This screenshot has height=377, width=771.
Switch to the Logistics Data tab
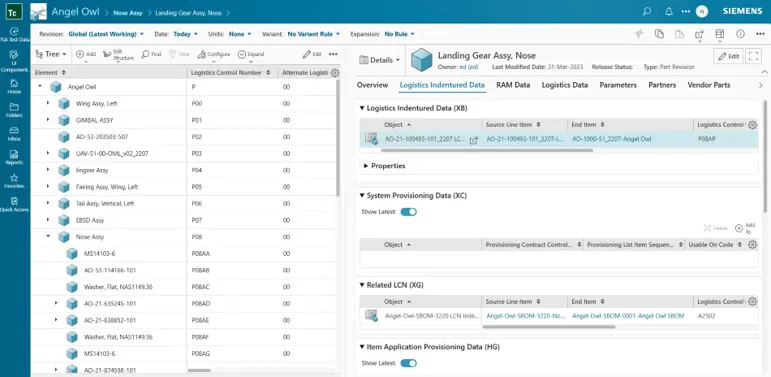tap(564, 85)
